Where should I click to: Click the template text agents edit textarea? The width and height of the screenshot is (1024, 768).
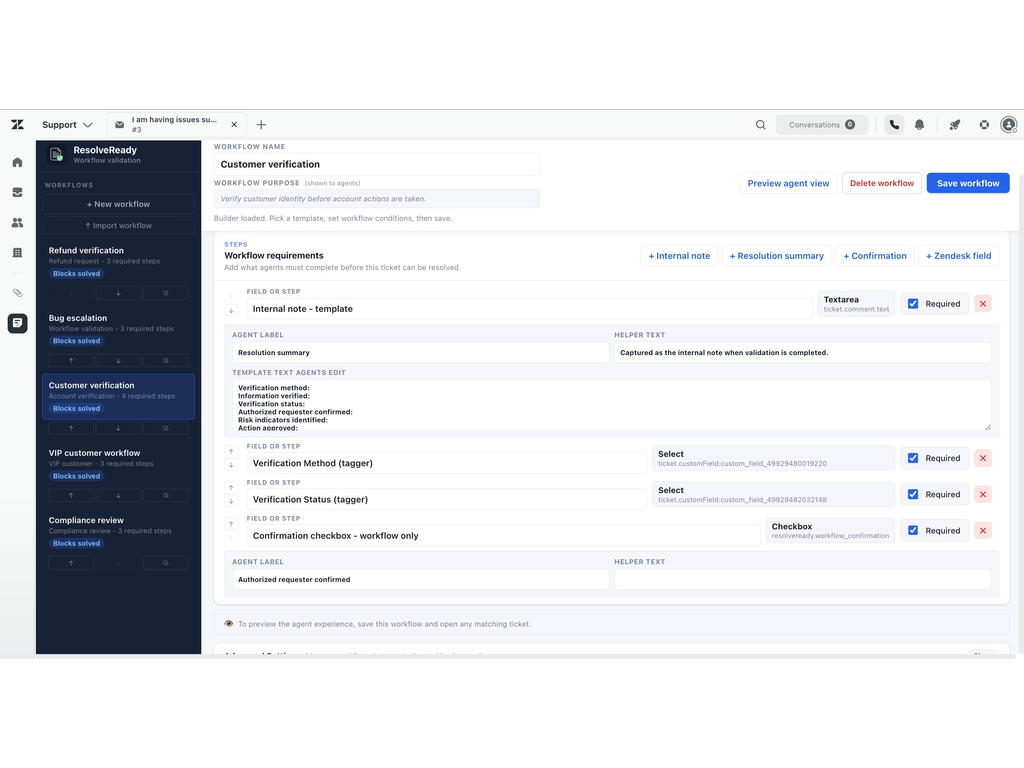[611, 406]
